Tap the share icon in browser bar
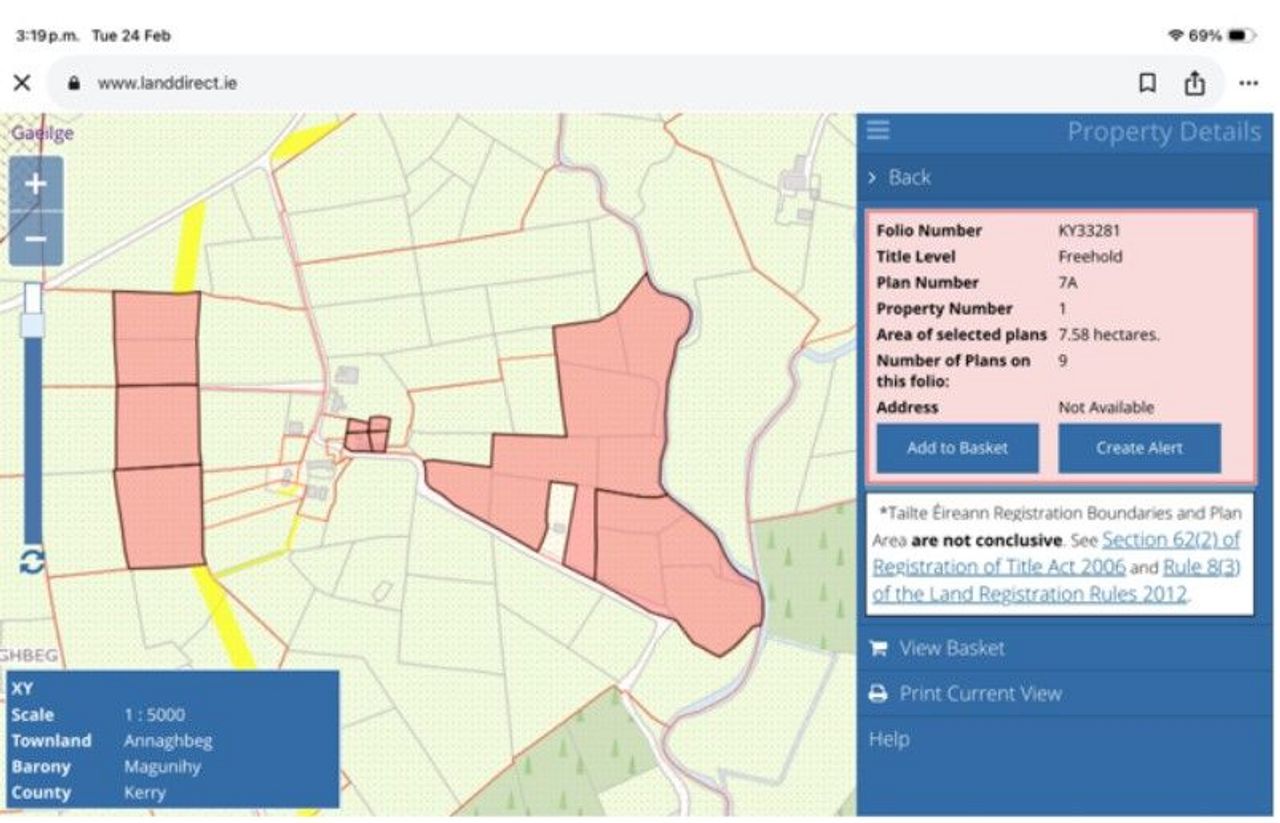The width and height of the screenshot is (1280, 823). [x=1194, y=83]
